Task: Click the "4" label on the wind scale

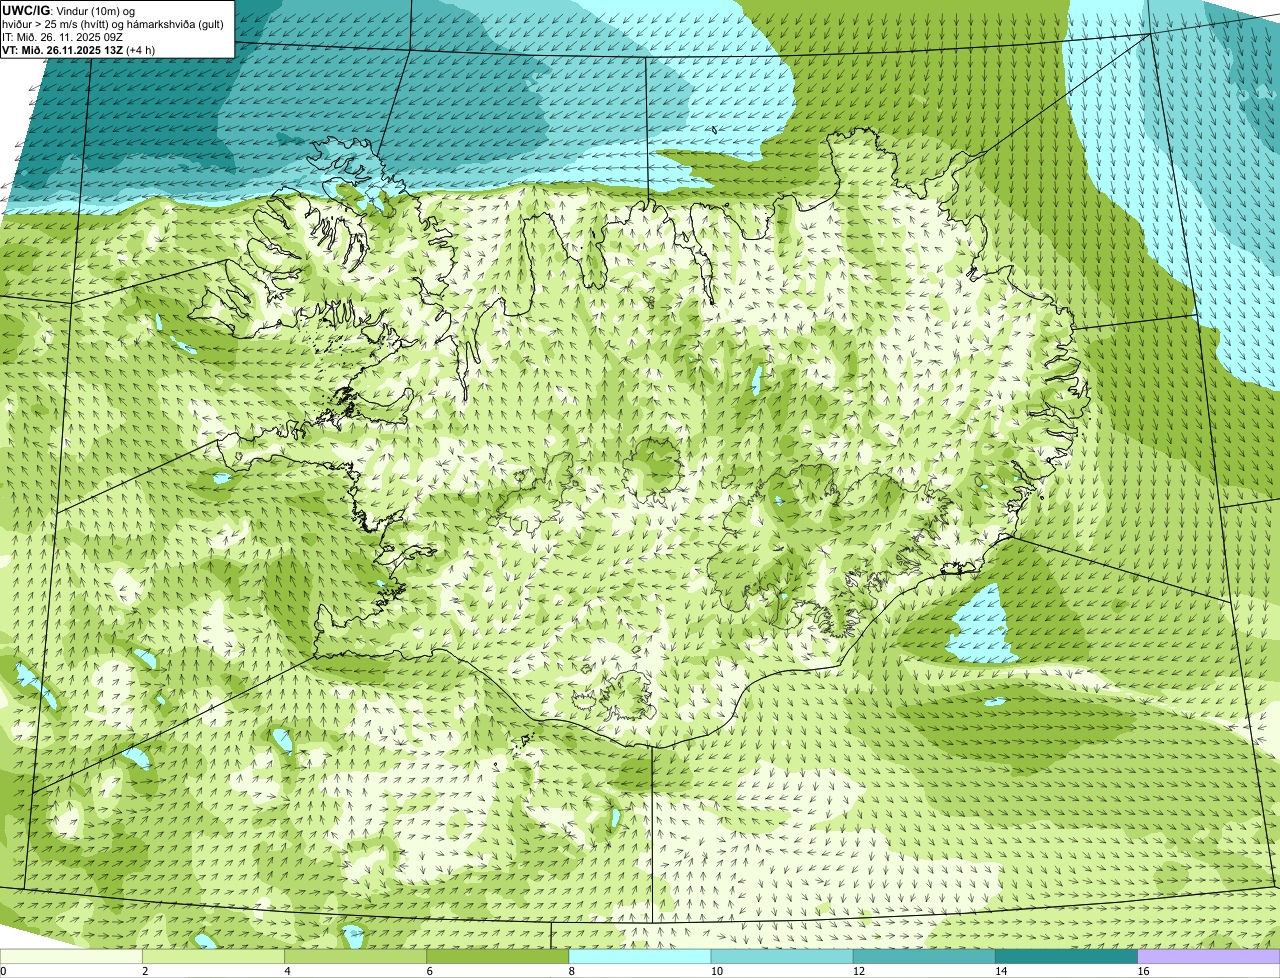Action: pyautogui.click(x=287, y=971)
